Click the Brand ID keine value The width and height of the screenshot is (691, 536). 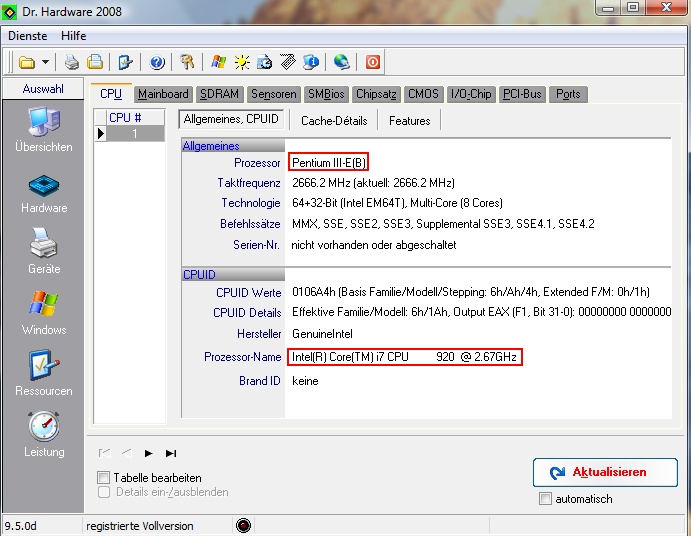(305, 380)
